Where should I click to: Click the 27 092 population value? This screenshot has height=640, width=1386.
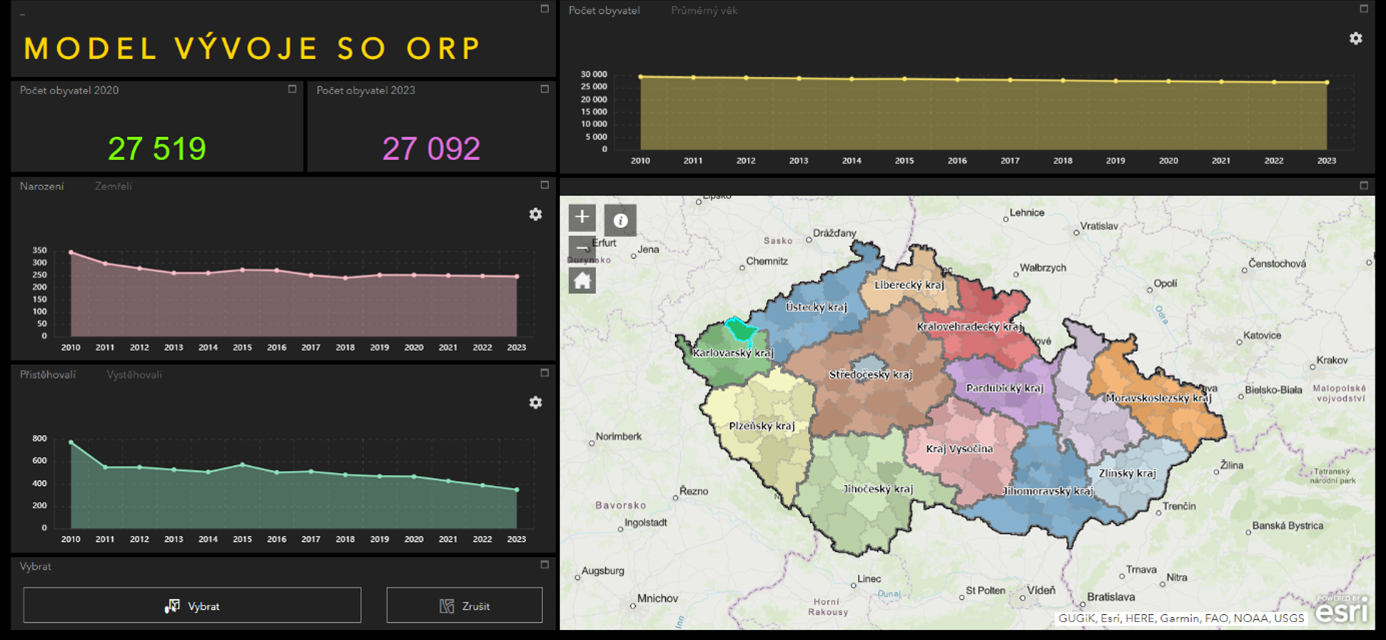(431, 149)
